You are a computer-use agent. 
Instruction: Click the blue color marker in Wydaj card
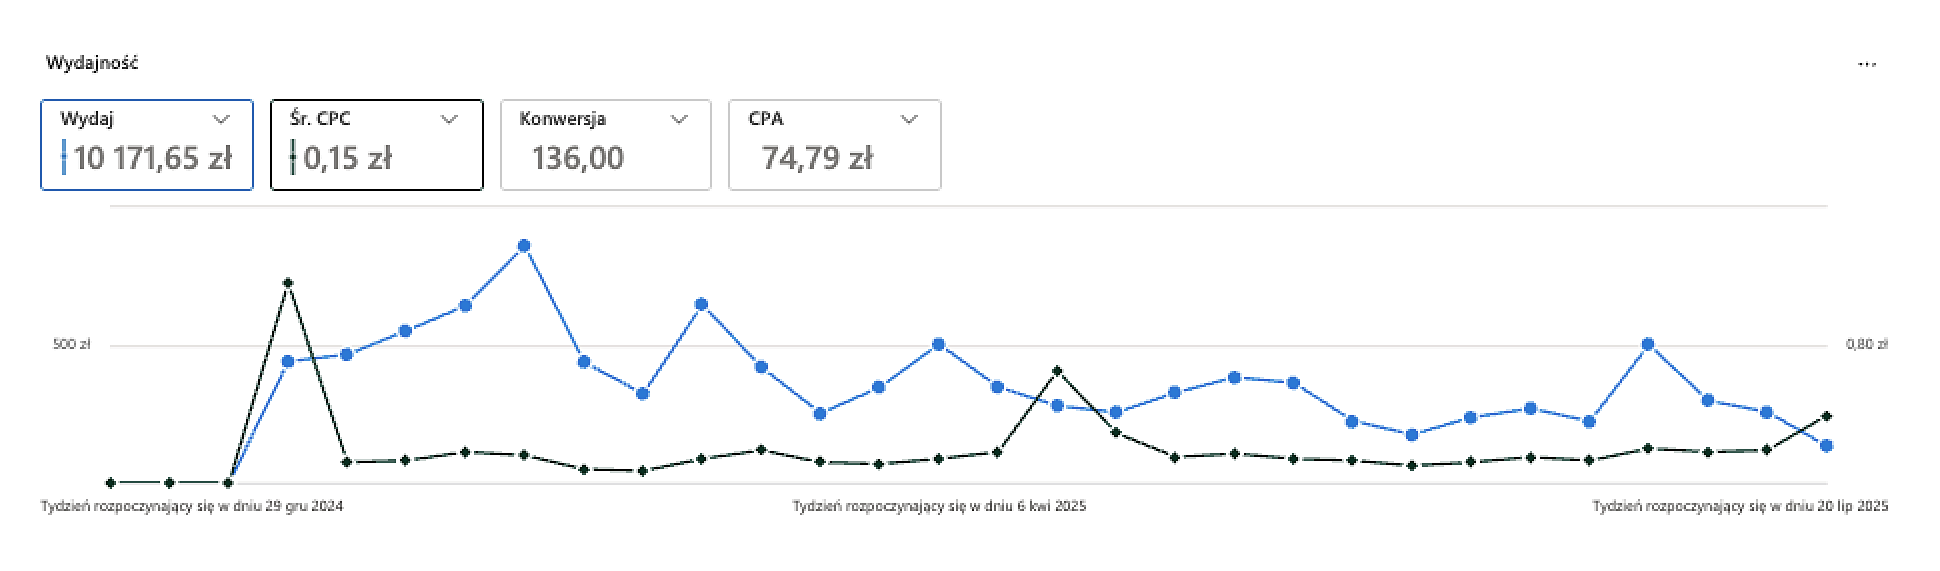64,158
